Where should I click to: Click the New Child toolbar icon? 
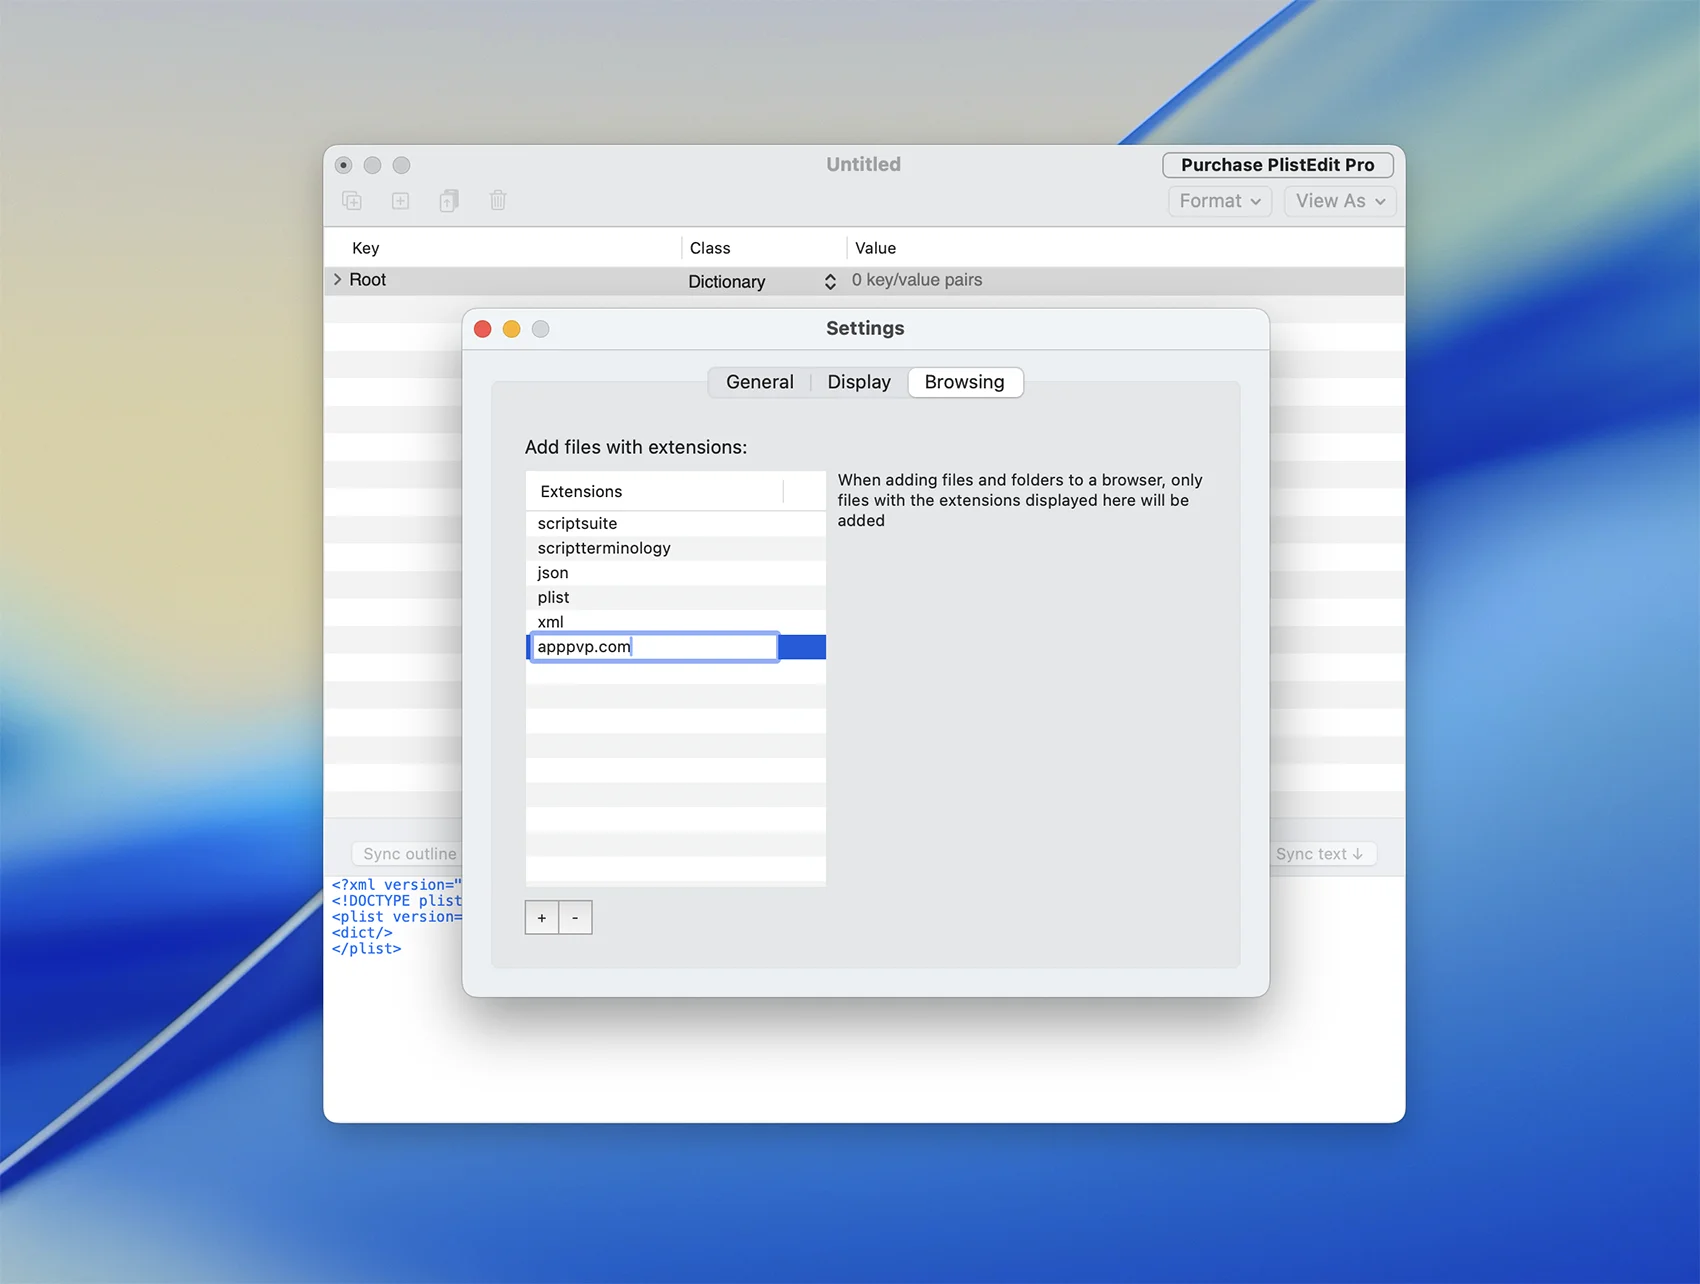click(352, 201)
